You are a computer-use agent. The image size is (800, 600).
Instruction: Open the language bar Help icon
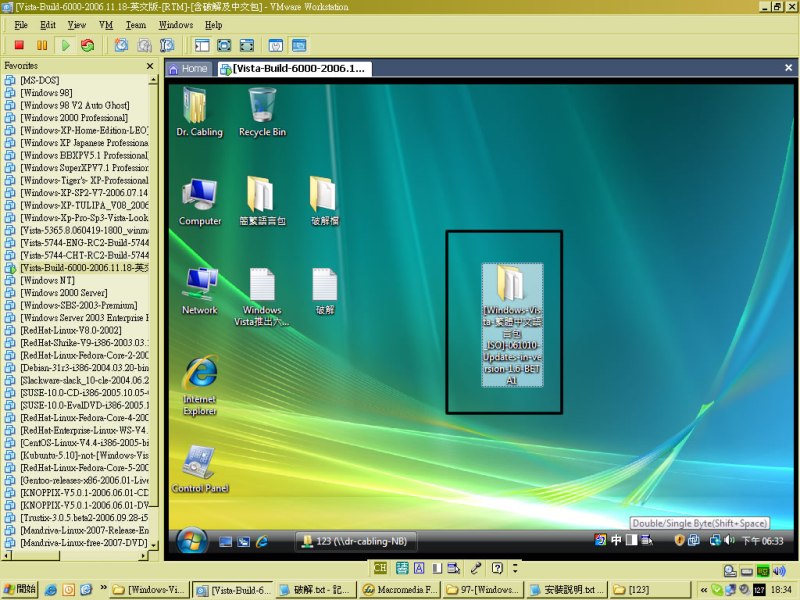tap(497, 568)
